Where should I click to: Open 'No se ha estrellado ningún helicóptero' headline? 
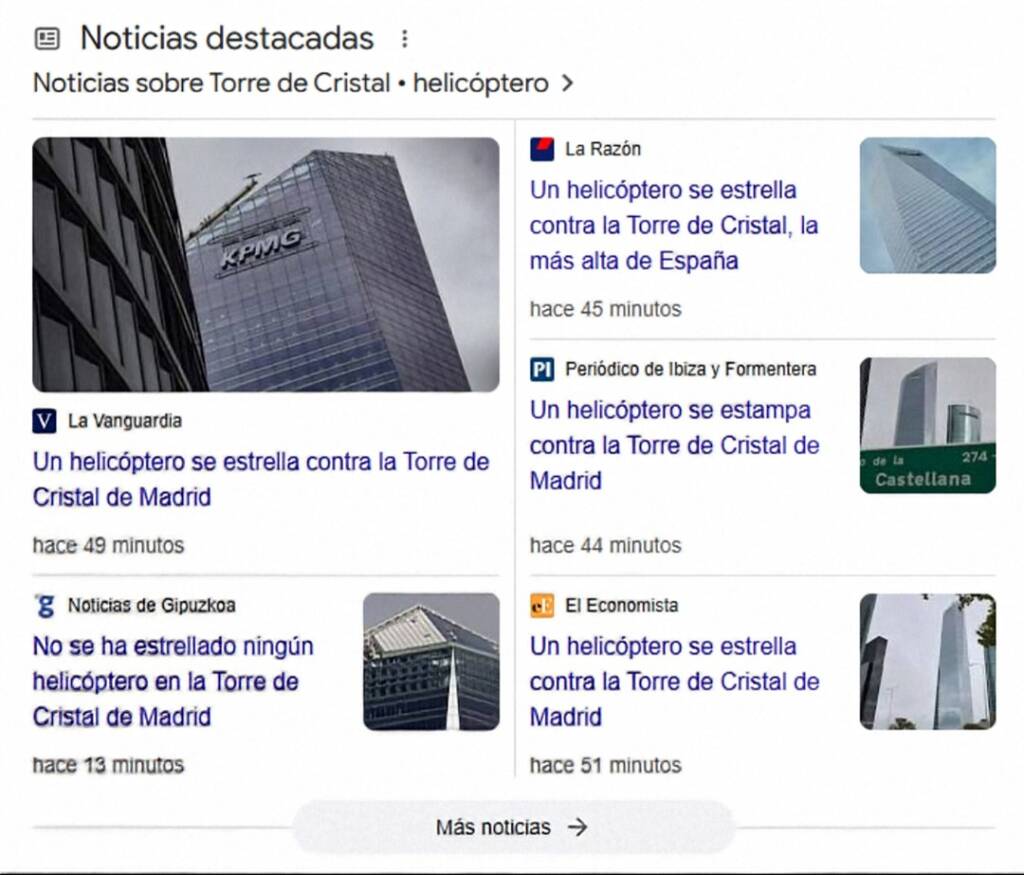[173, 682]
